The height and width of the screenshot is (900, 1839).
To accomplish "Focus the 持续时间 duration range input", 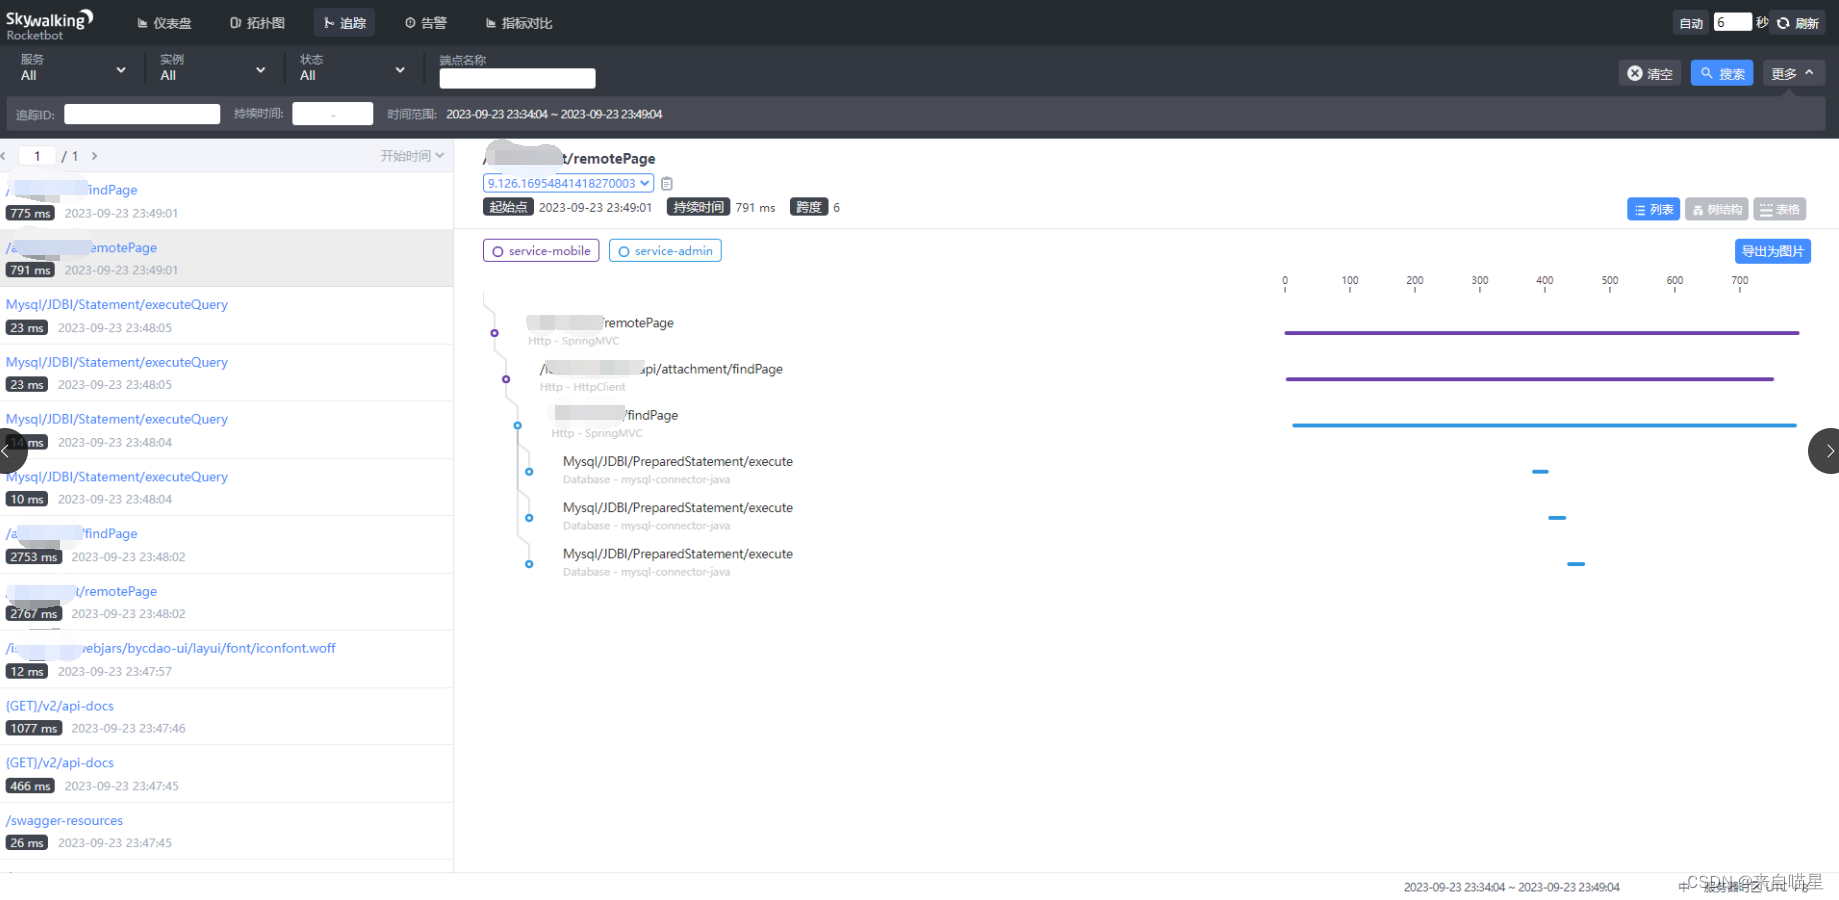I will 333,114.
